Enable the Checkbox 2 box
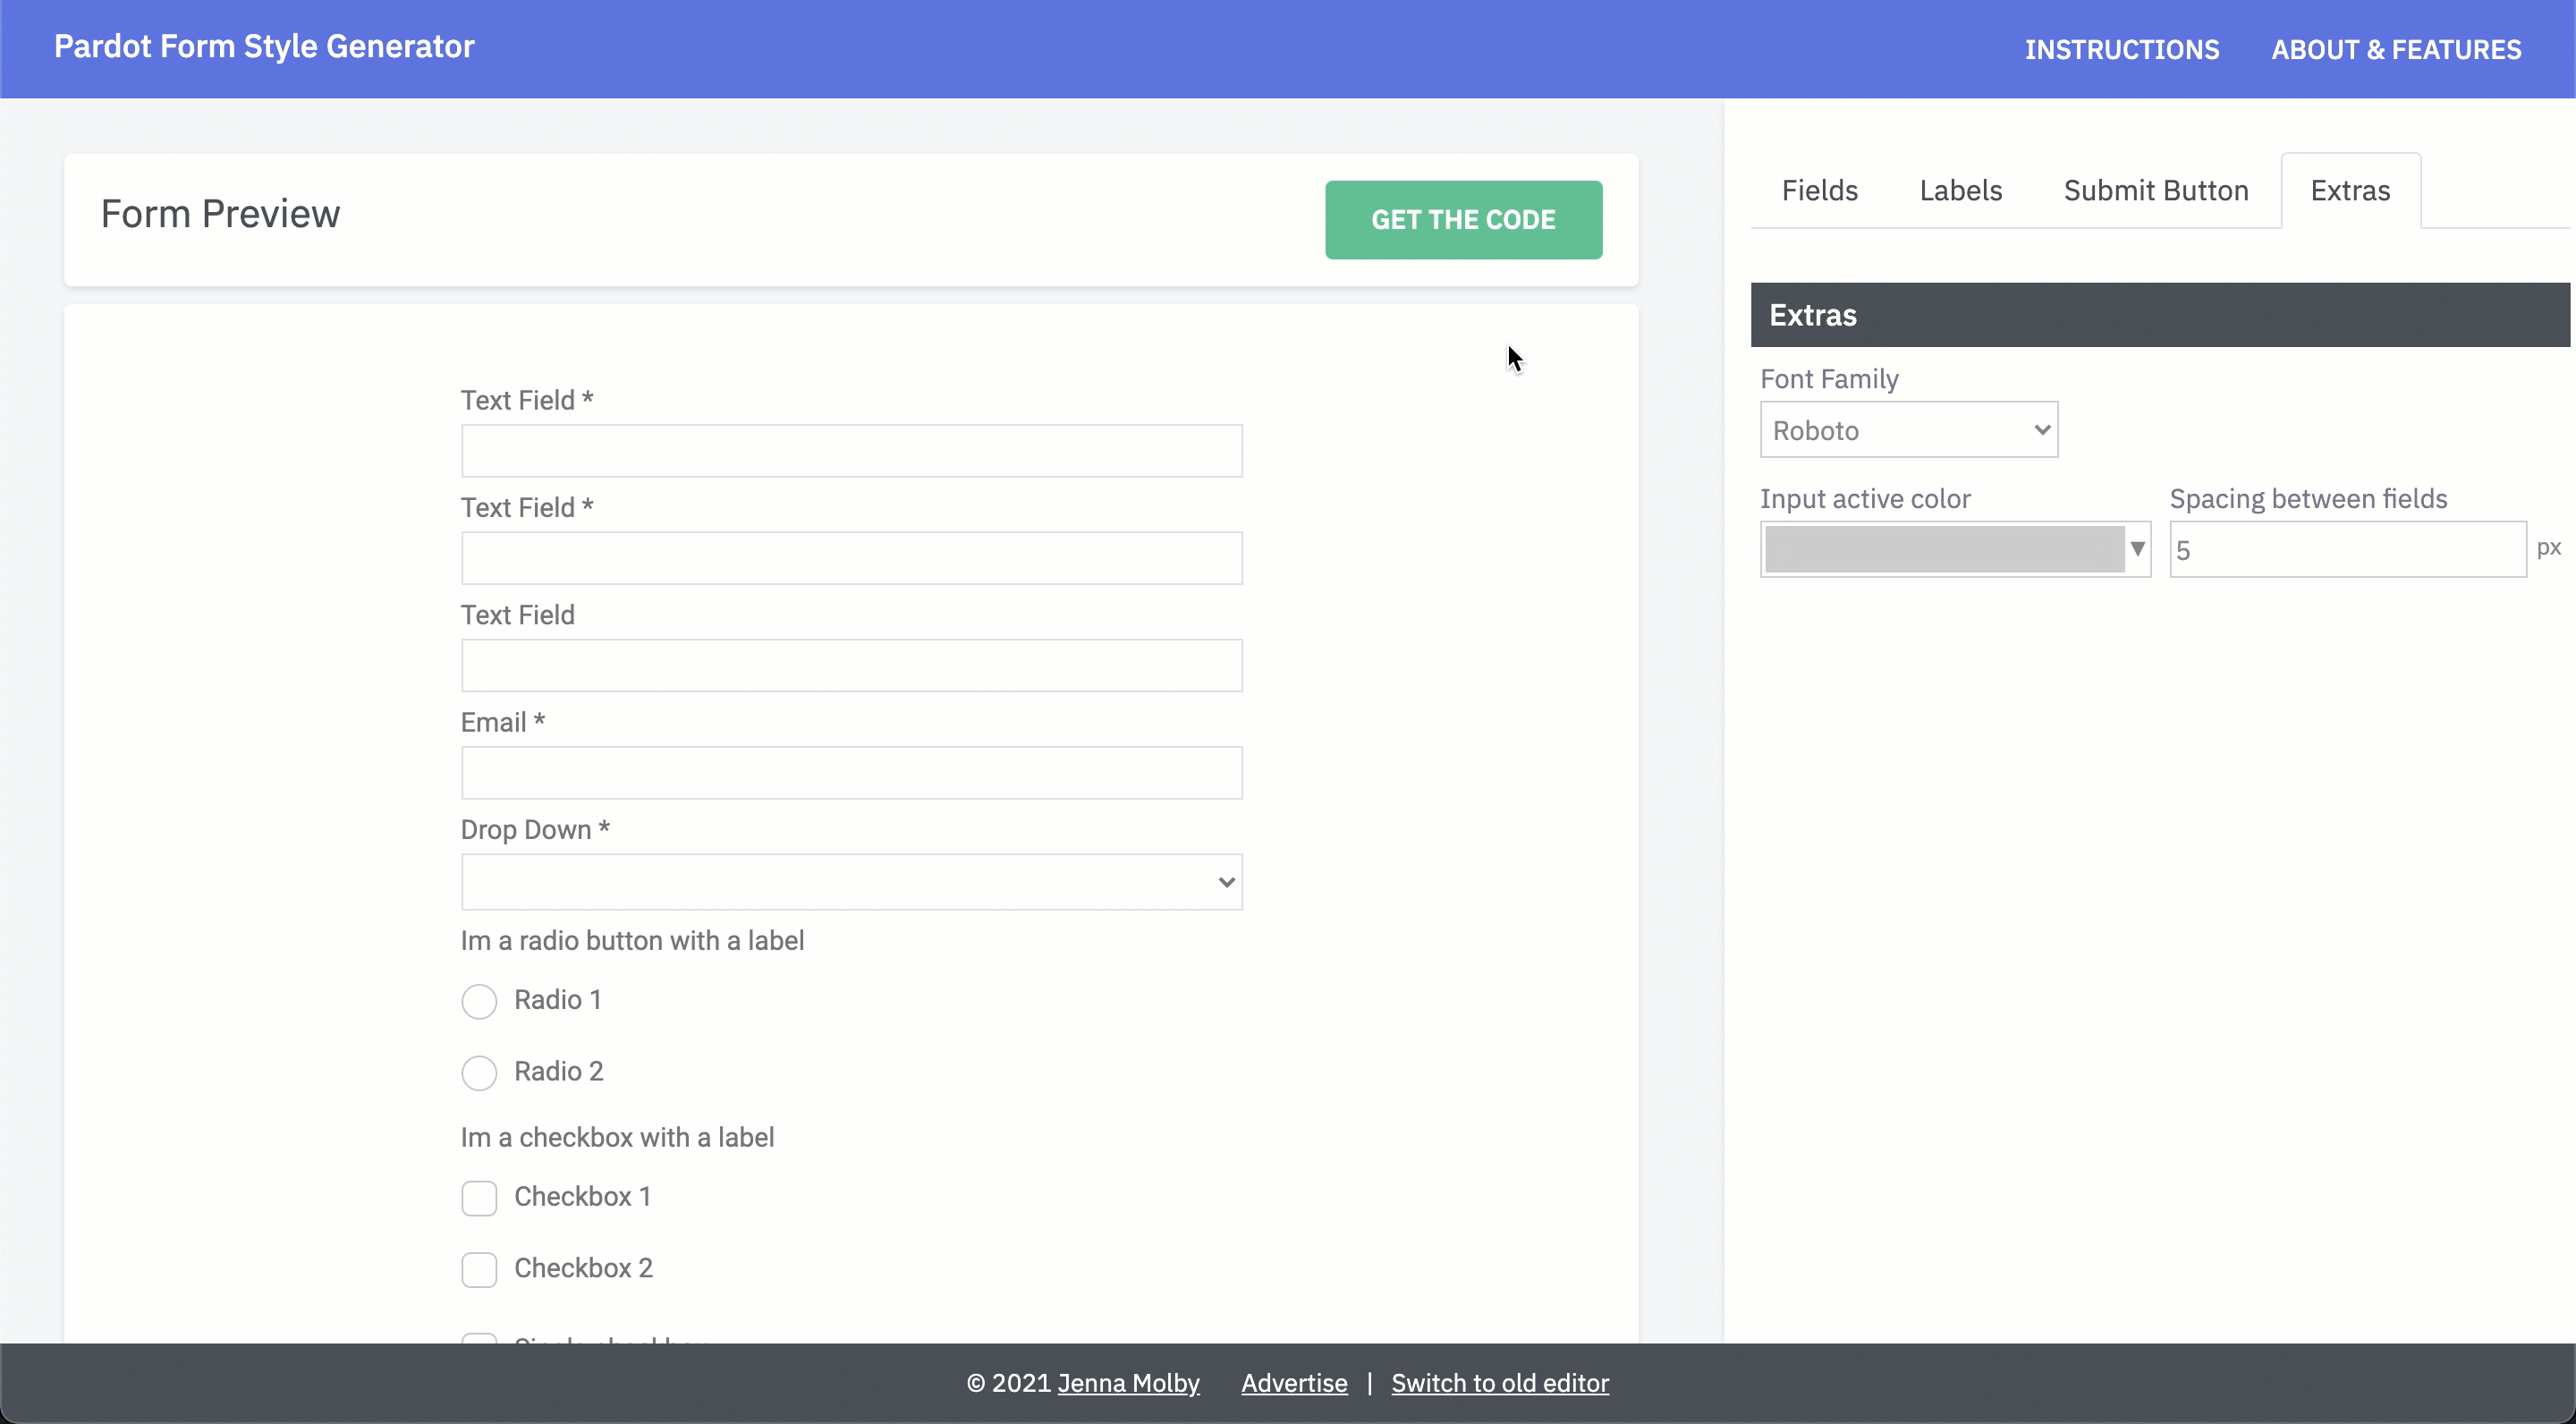The image size is (2576, 1424). click(479, 1269)
